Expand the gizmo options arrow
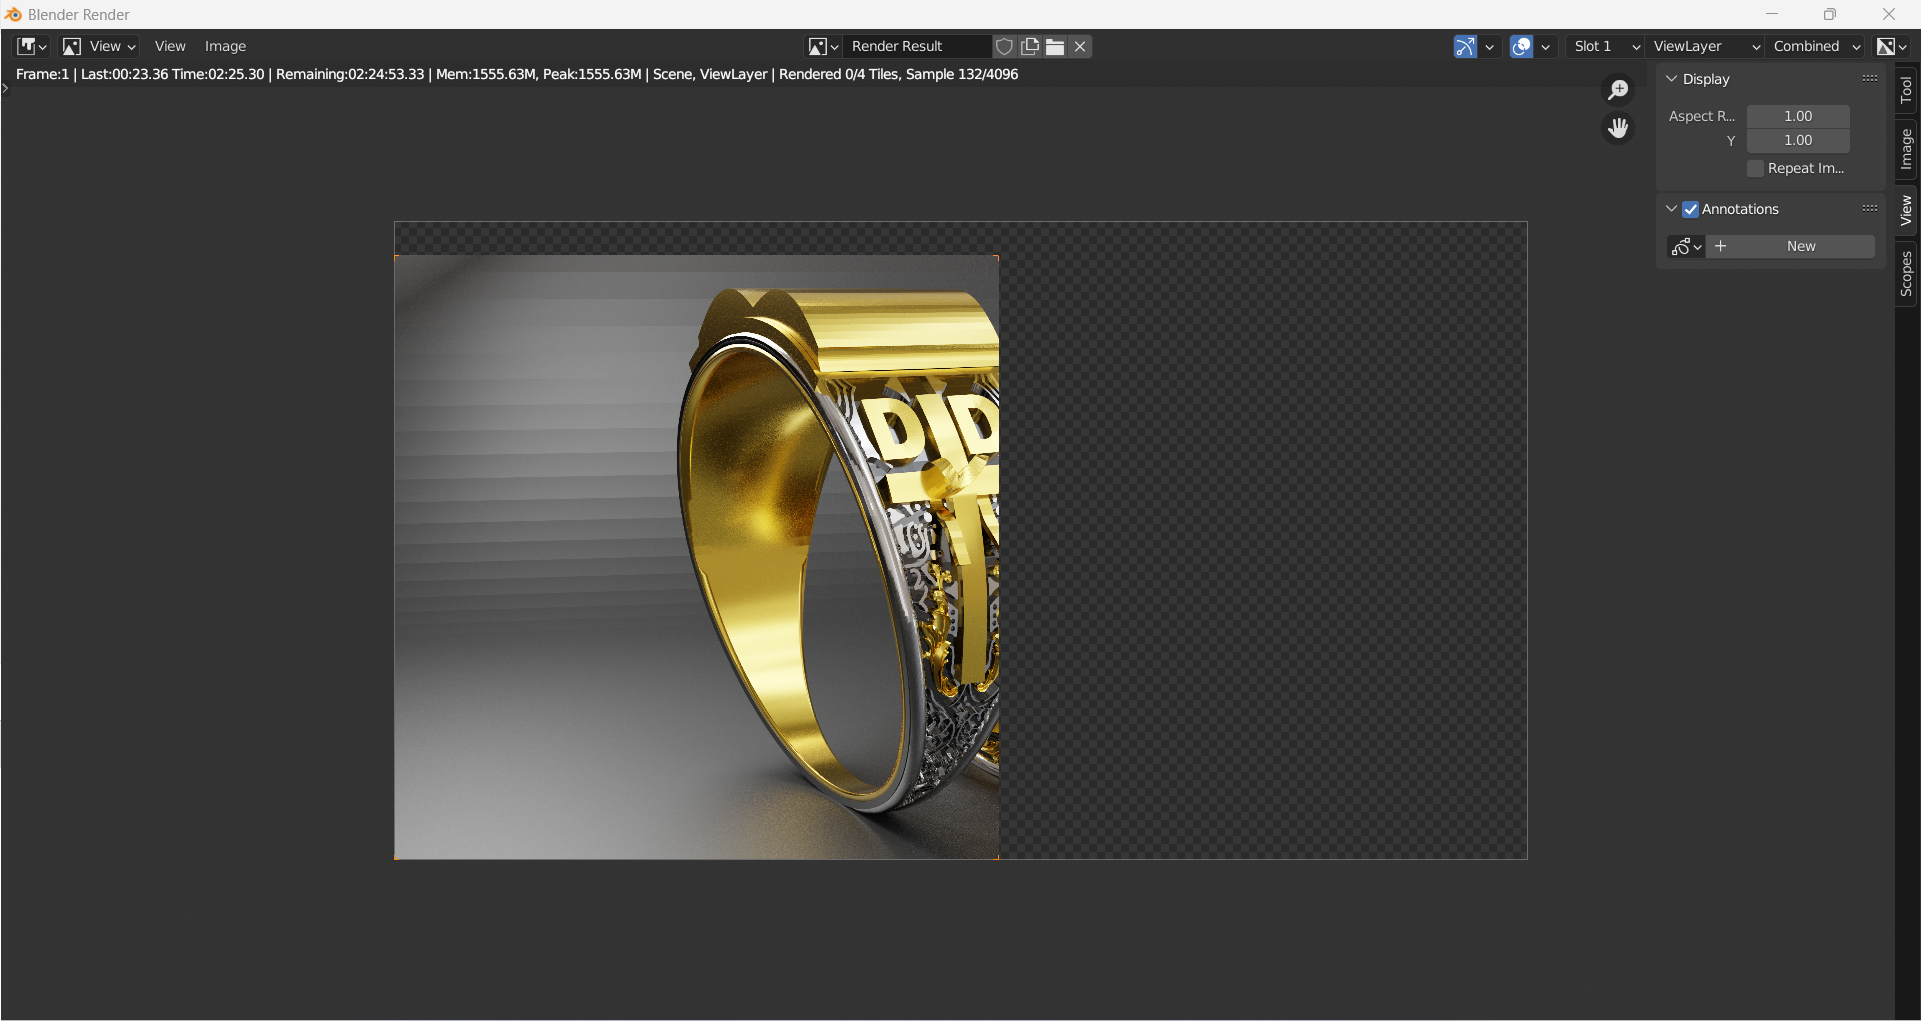Viewport: 1921px width, 1021px height. pyautogui.click(x=1489, y=46)
